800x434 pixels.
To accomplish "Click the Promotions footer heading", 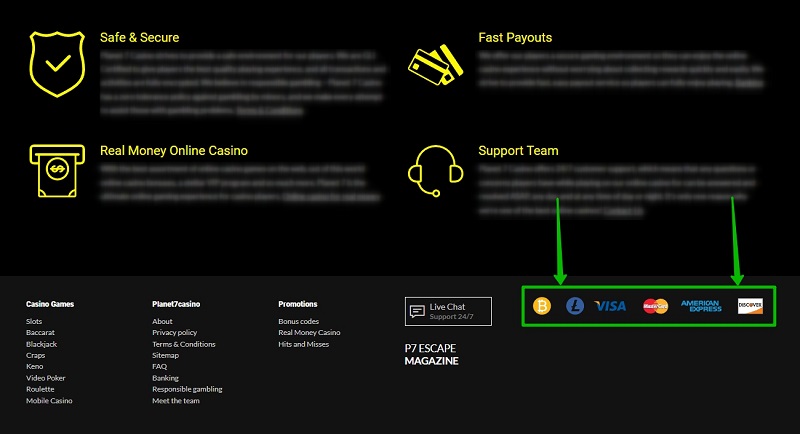I will (x=298, y=304).
